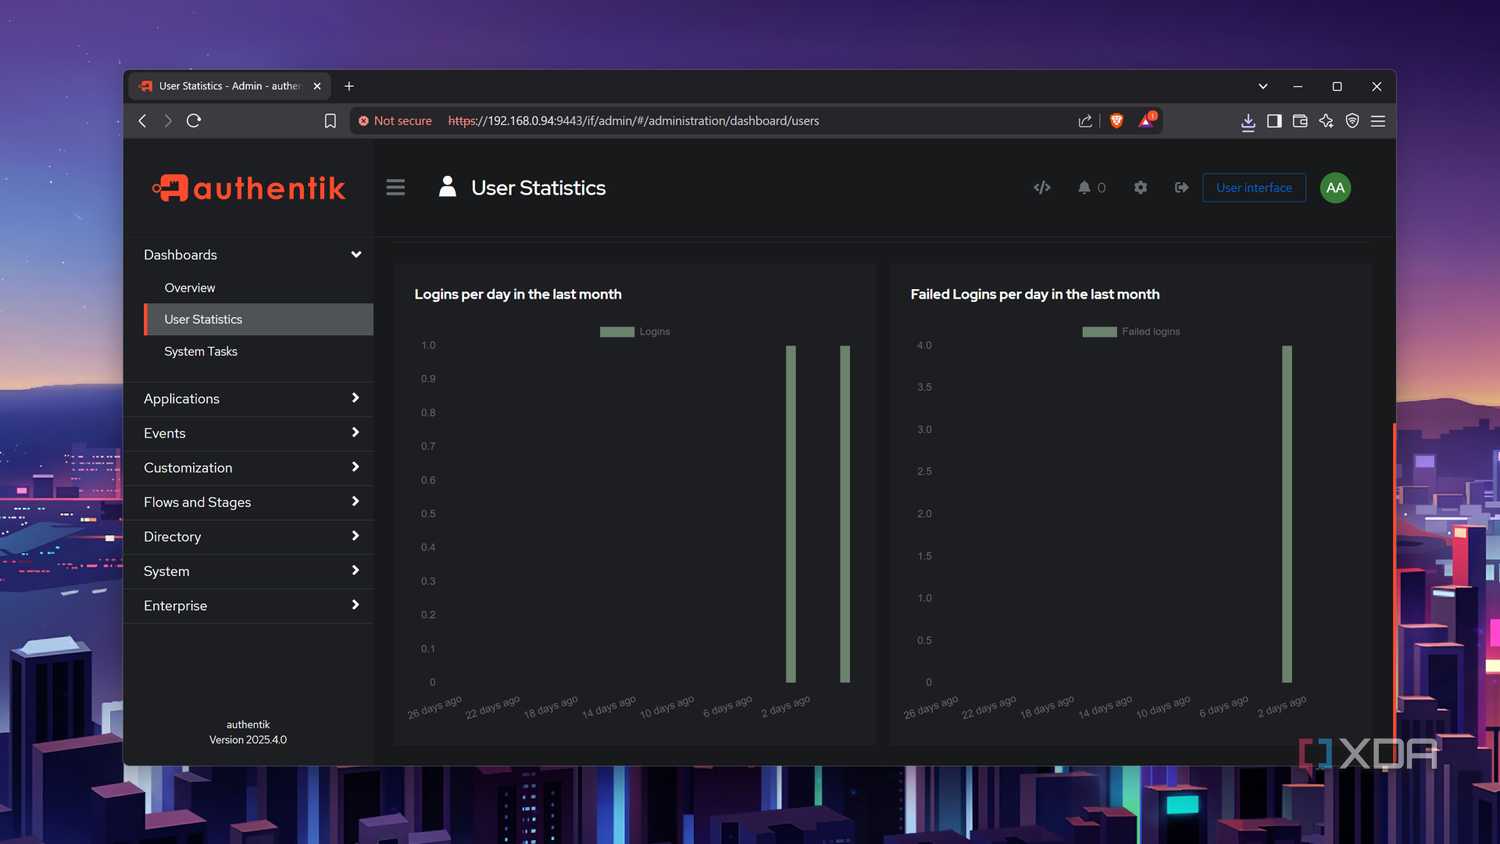
Task: Switch to the User interface
Action: [1254, 187]
